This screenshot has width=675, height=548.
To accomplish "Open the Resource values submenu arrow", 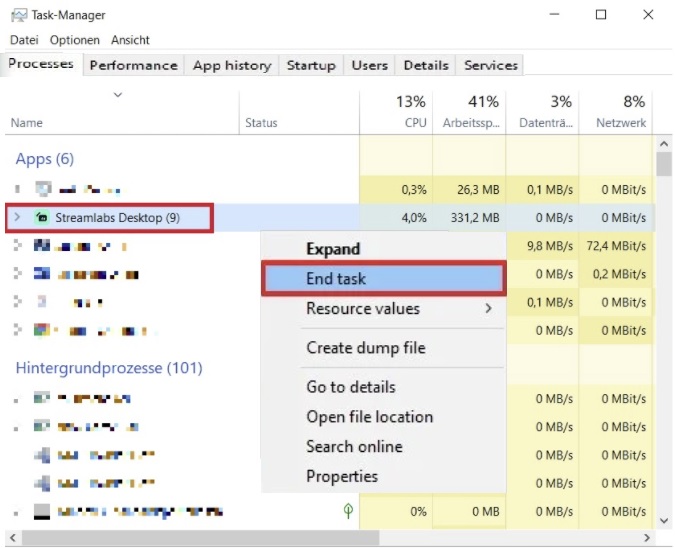I will (x=488, y=309).
